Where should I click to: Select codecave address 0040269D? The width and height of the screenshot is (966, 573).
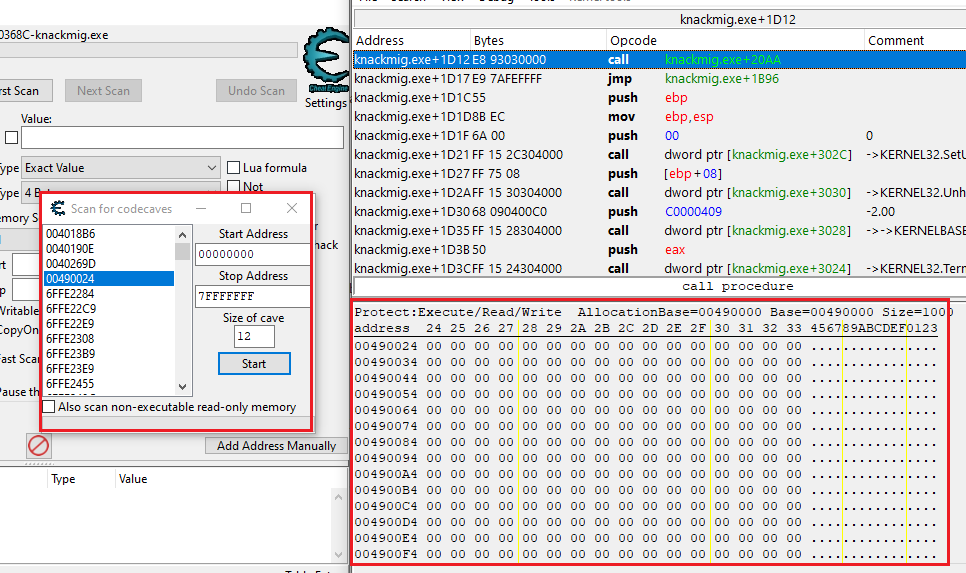pyautogui.click(x=109, y=264)
